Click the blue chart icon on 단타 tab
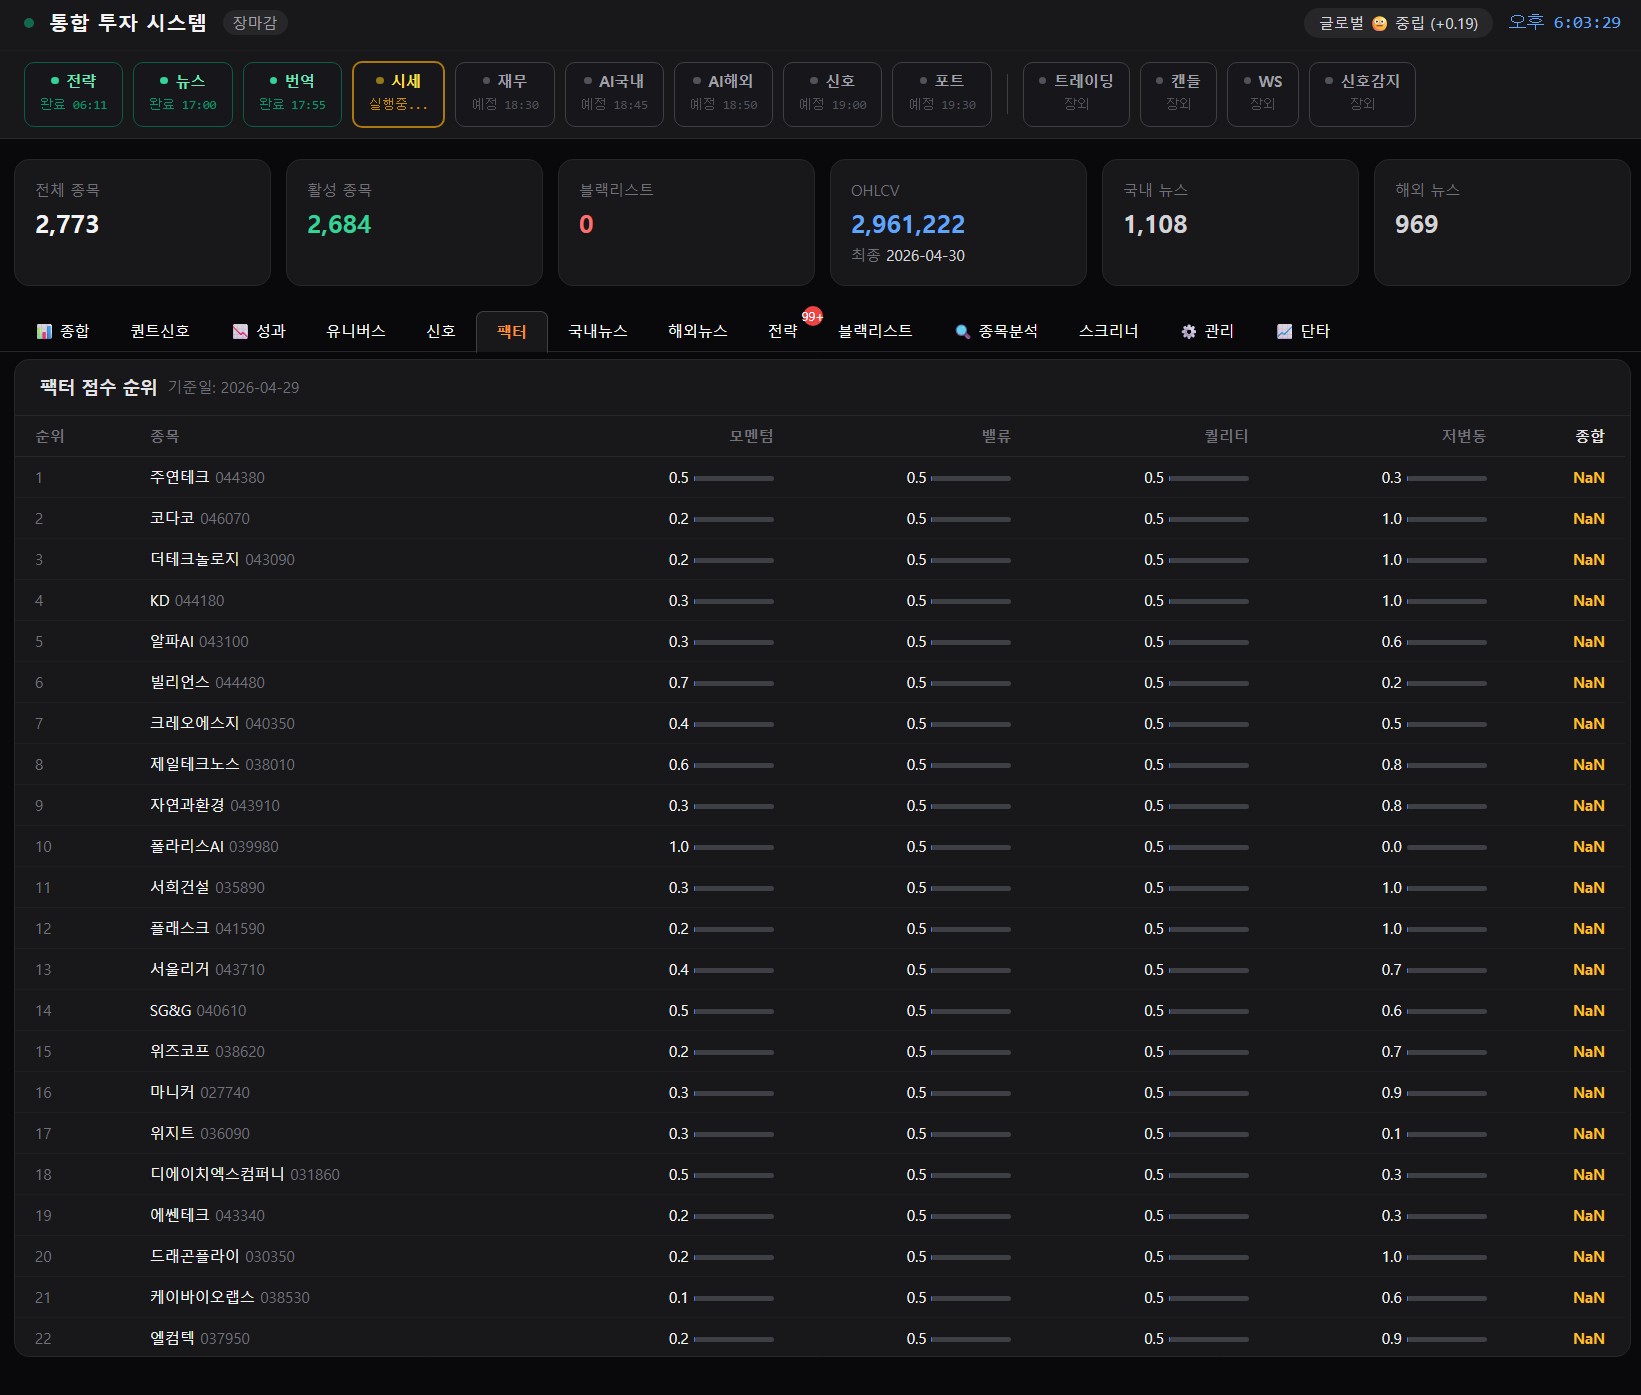Image resolution: width=1641 pixels, height=1395 pixels. click(1285, 330)
